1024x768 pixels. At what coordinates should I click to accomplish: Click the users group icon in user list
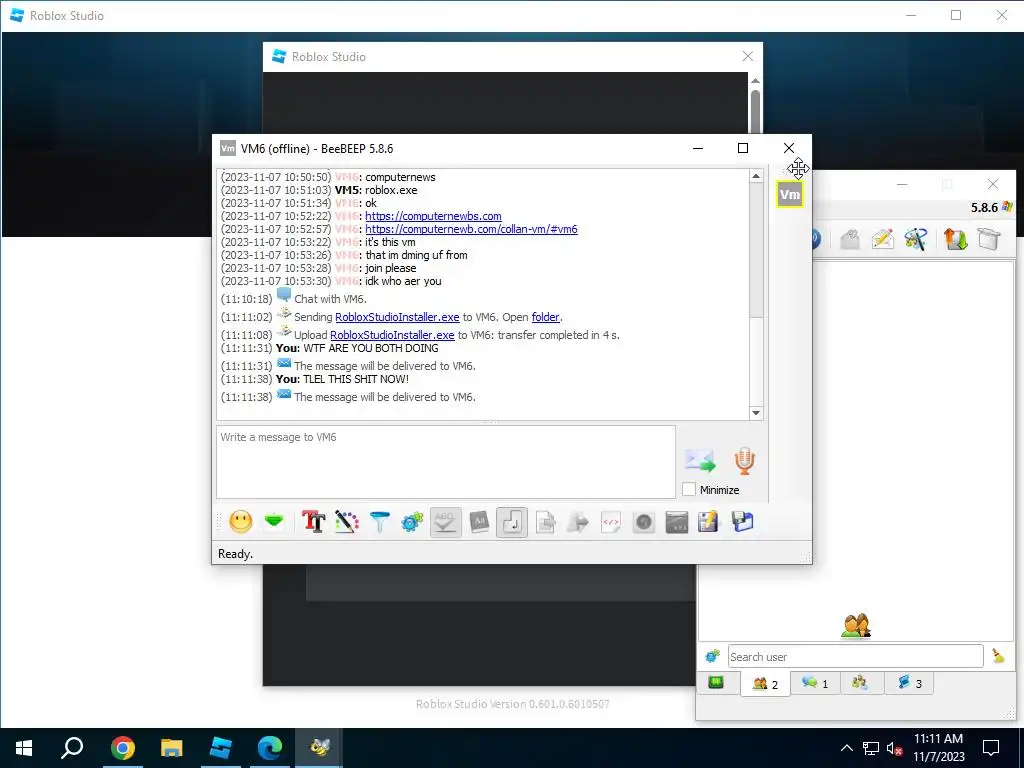click(856, 626)
